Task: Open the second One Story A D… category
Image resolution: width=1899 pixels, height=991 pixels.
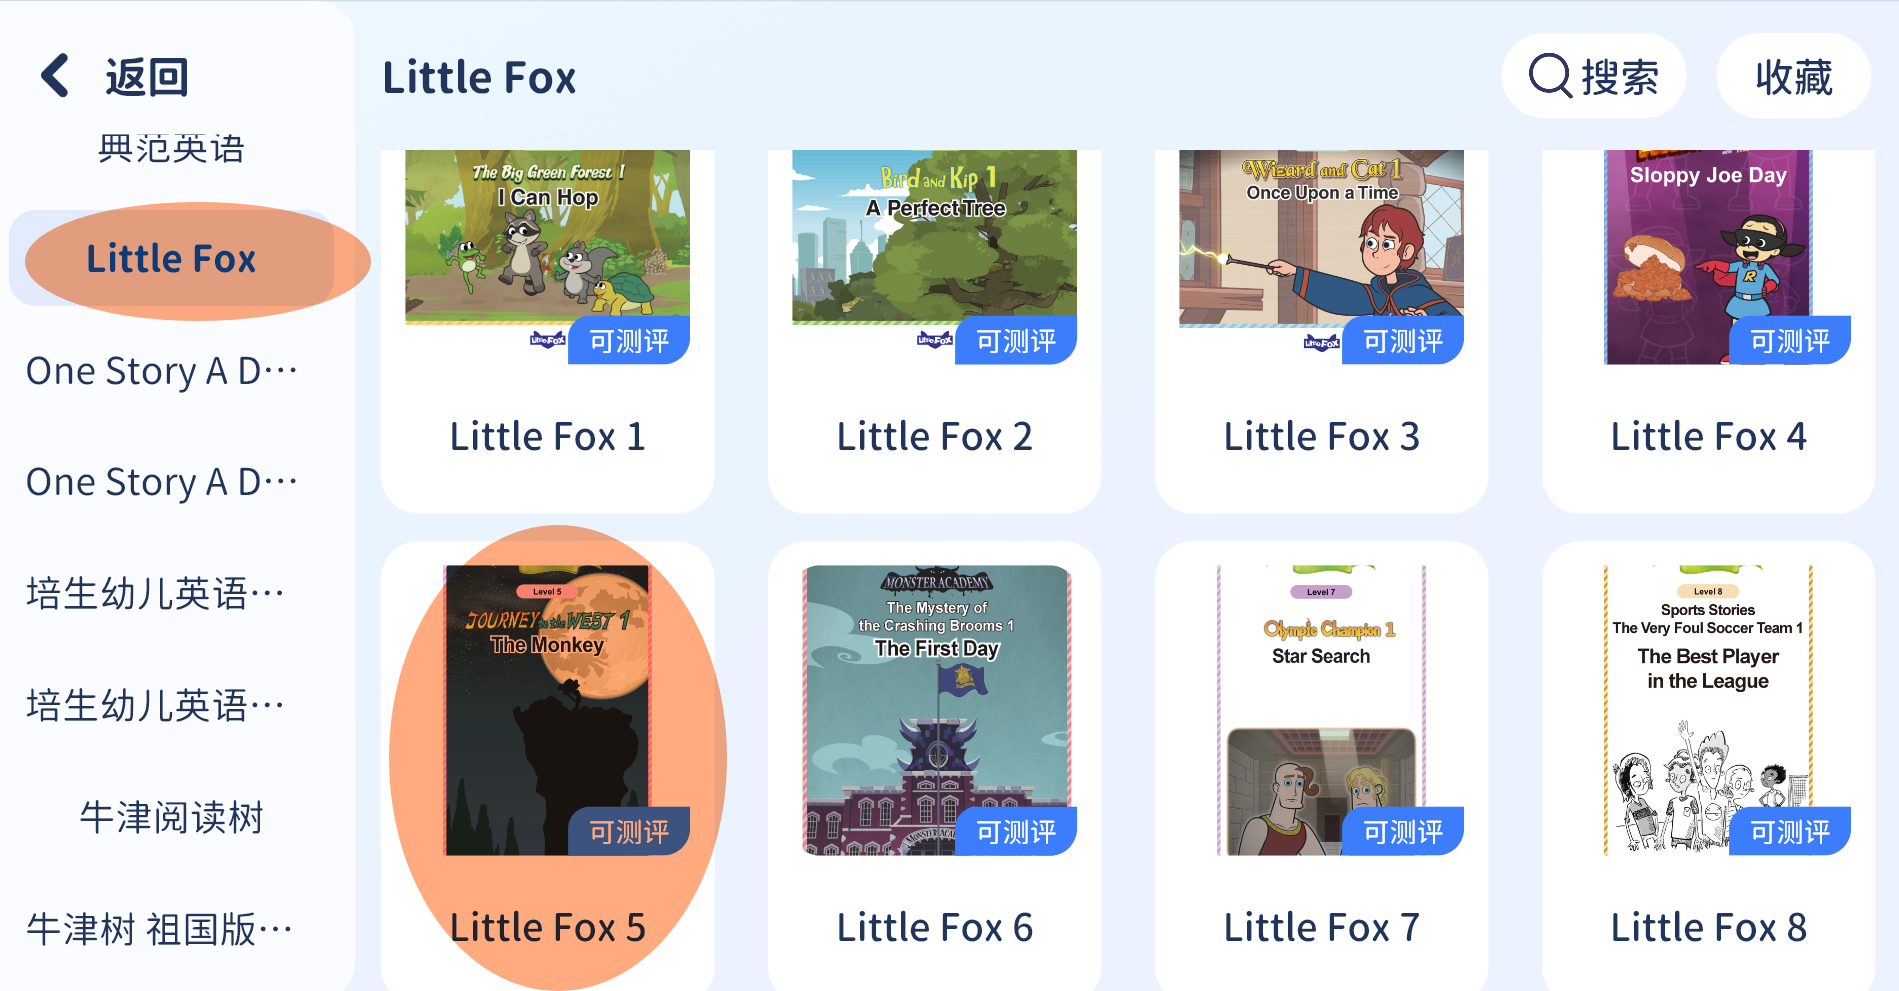Action: 163,482
